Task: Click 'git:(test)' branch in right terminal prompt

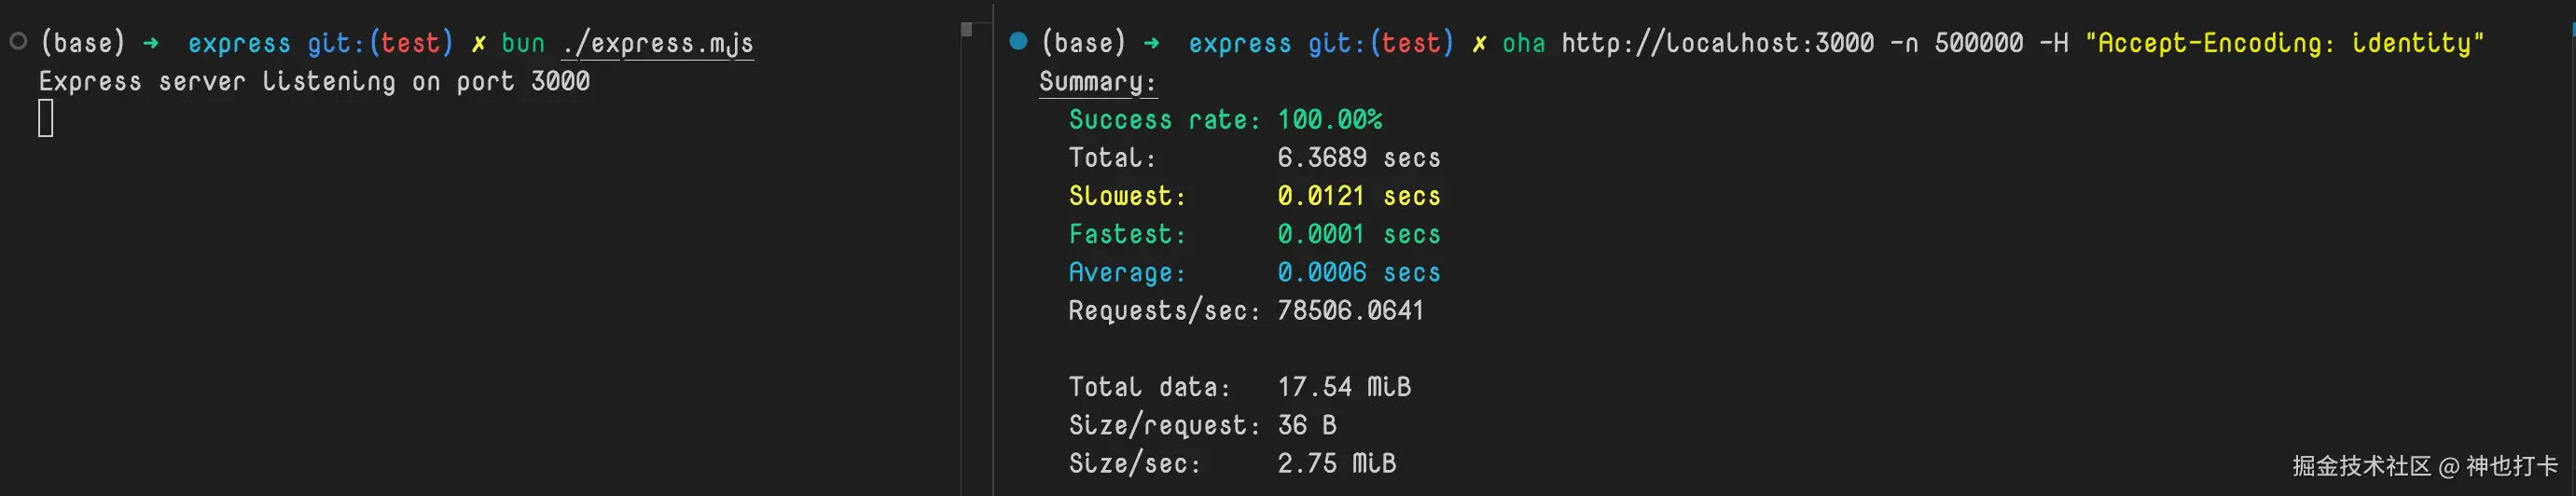Action: click(1381, 43)
